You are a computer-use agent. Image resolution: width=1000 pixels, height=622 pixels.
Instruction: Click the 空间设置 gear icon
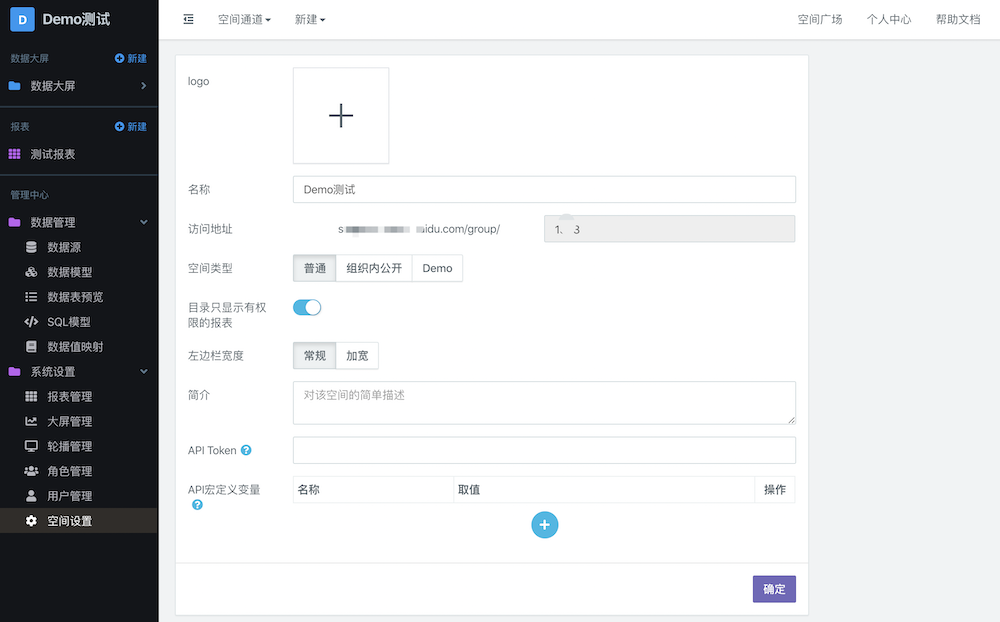[x=31, y=521]
